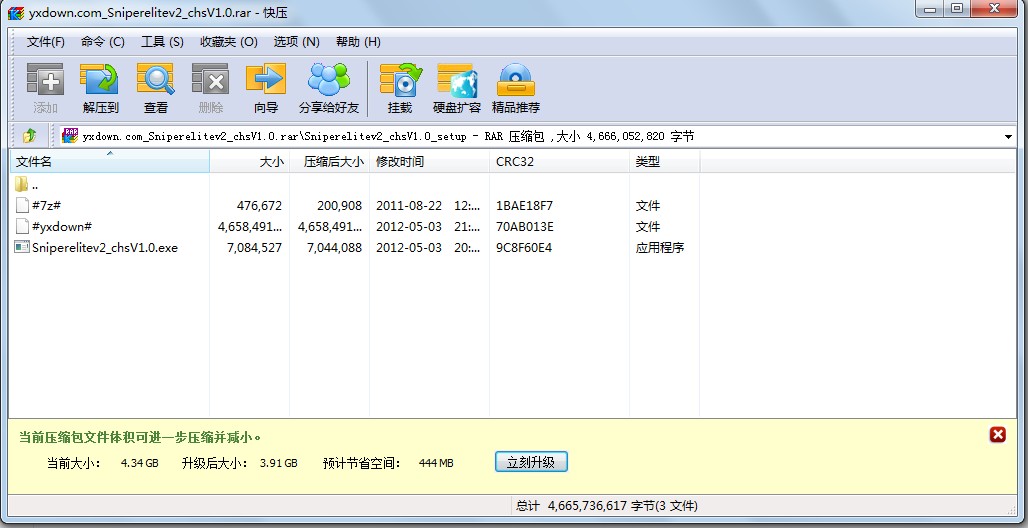Screen dimensions: 1028x528
Task: Click the 立刻升级 button
Action: click(531, 462)
